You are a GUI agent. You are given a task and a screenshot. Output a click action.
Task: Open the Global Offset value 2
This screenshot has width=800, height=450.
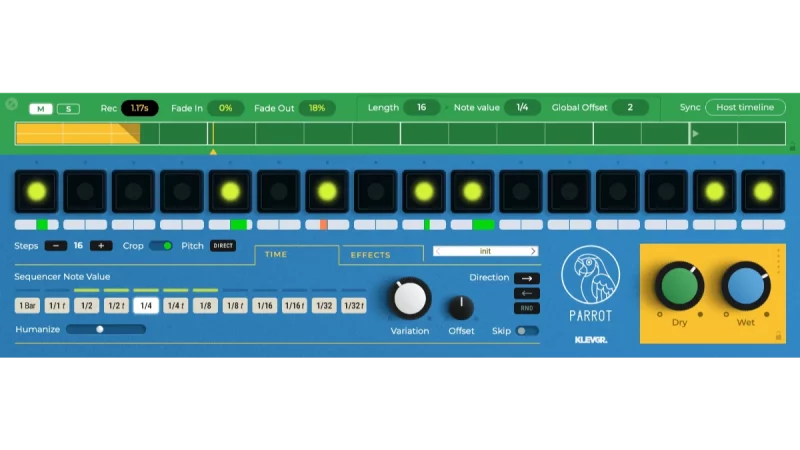pyautogui.click(x=630, y=108)
